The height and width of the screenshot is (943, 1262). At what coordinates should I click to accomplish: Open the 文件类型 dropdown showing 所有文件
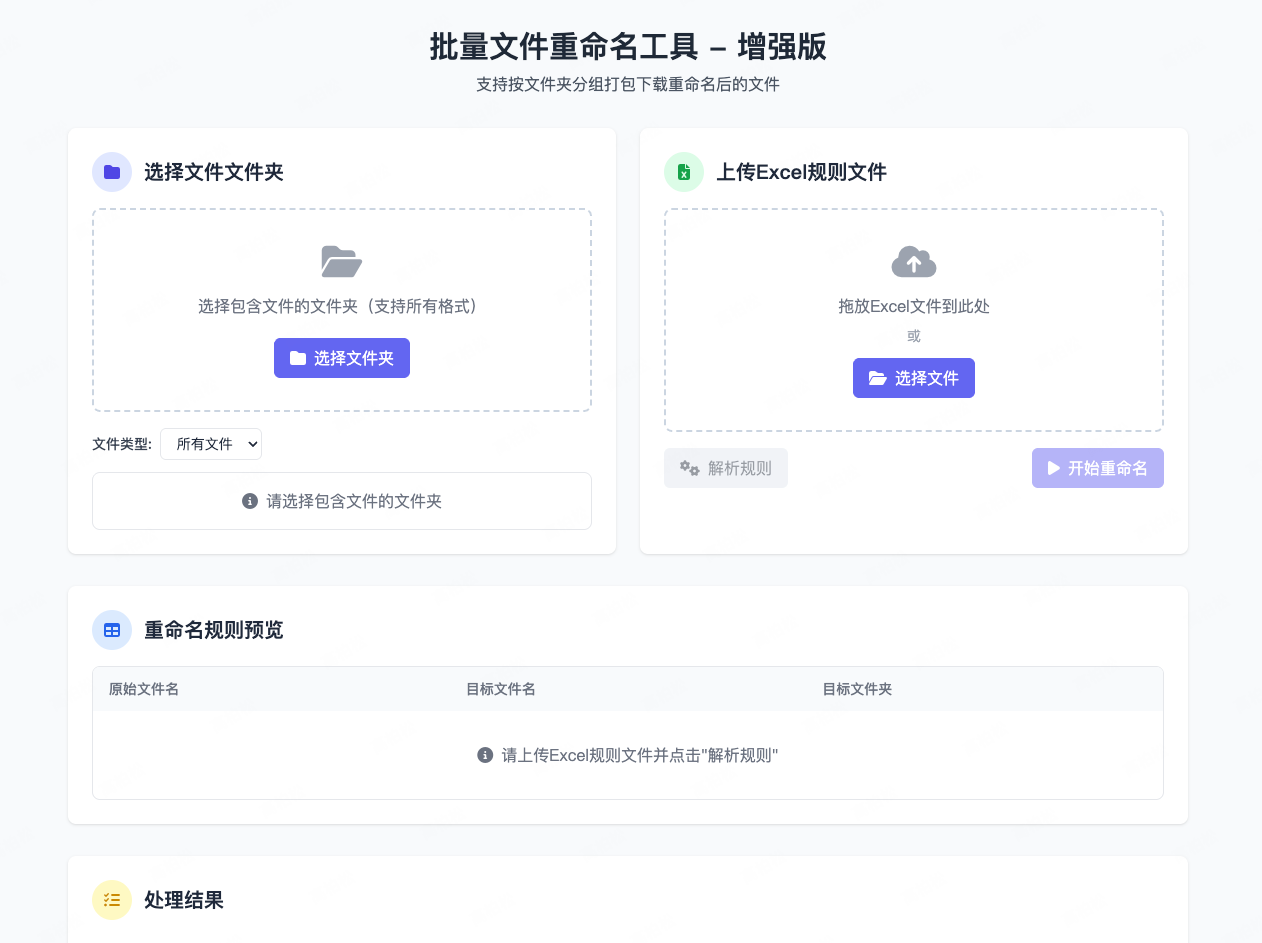point(211,444)
